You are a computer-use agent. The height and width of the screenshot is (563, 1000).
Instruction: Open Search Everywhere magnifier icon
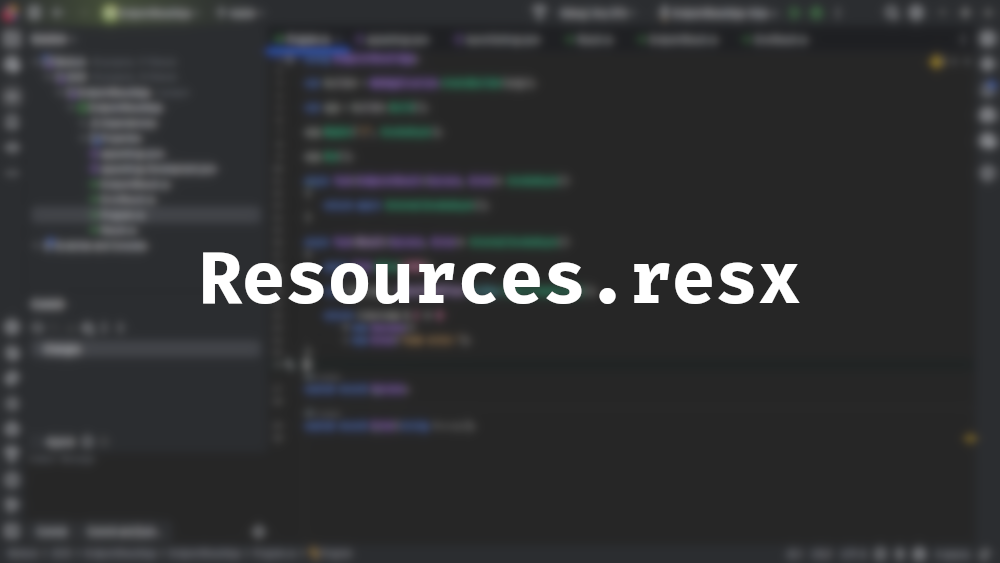point(892,13)
